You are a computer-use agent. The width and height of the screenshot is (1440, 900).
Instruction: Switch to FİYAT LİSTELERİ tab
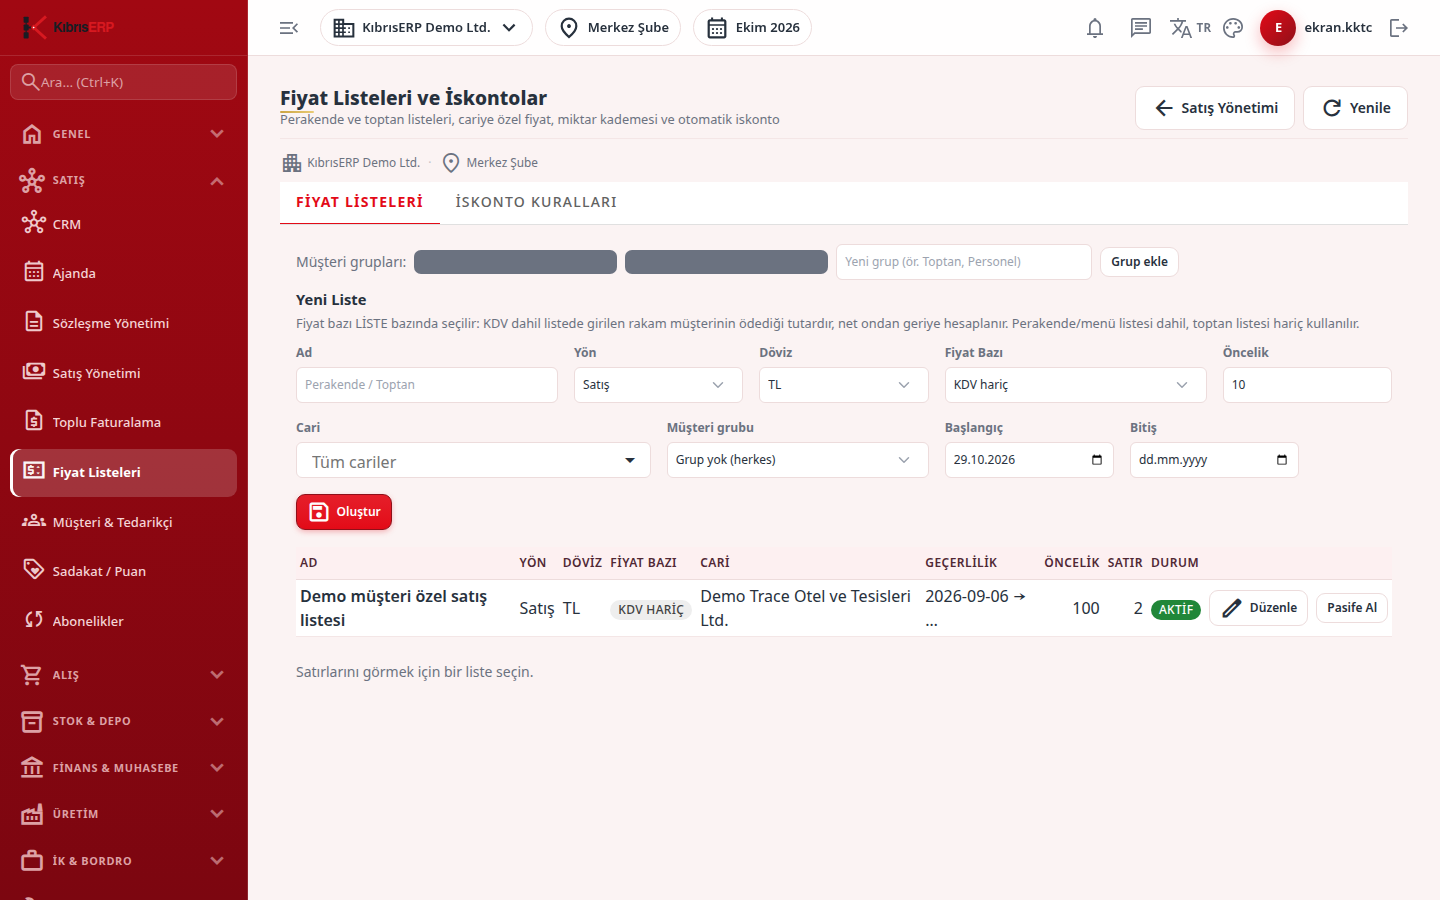[x=360, y=202]
